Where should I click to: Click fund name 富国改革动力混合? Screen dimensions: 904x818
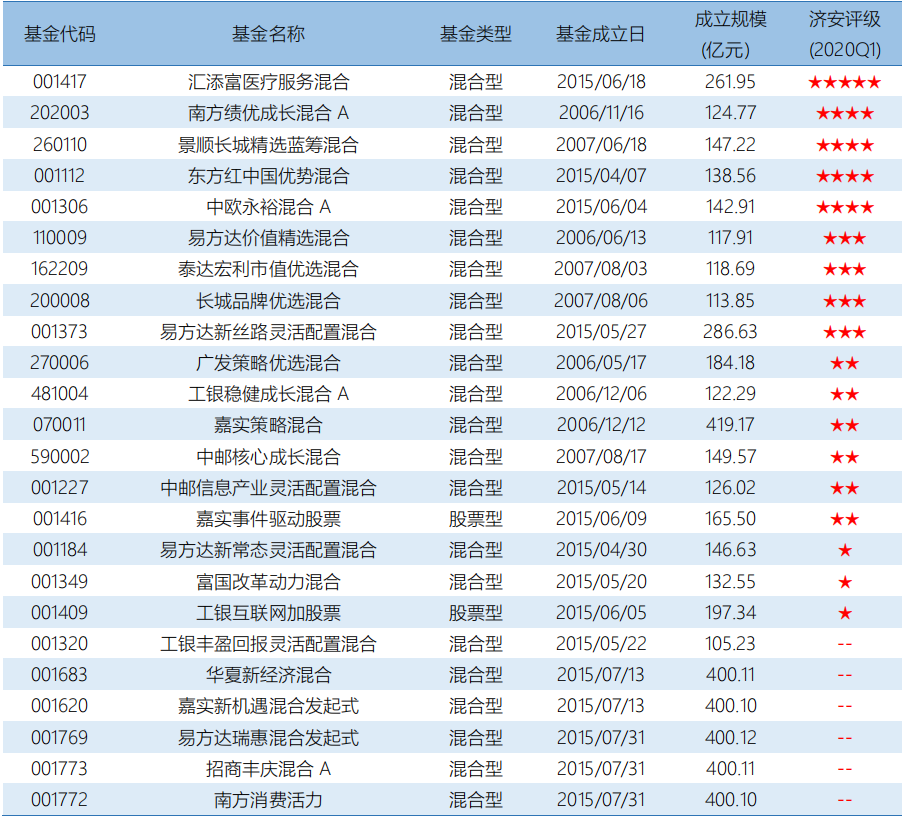(268, 582)
